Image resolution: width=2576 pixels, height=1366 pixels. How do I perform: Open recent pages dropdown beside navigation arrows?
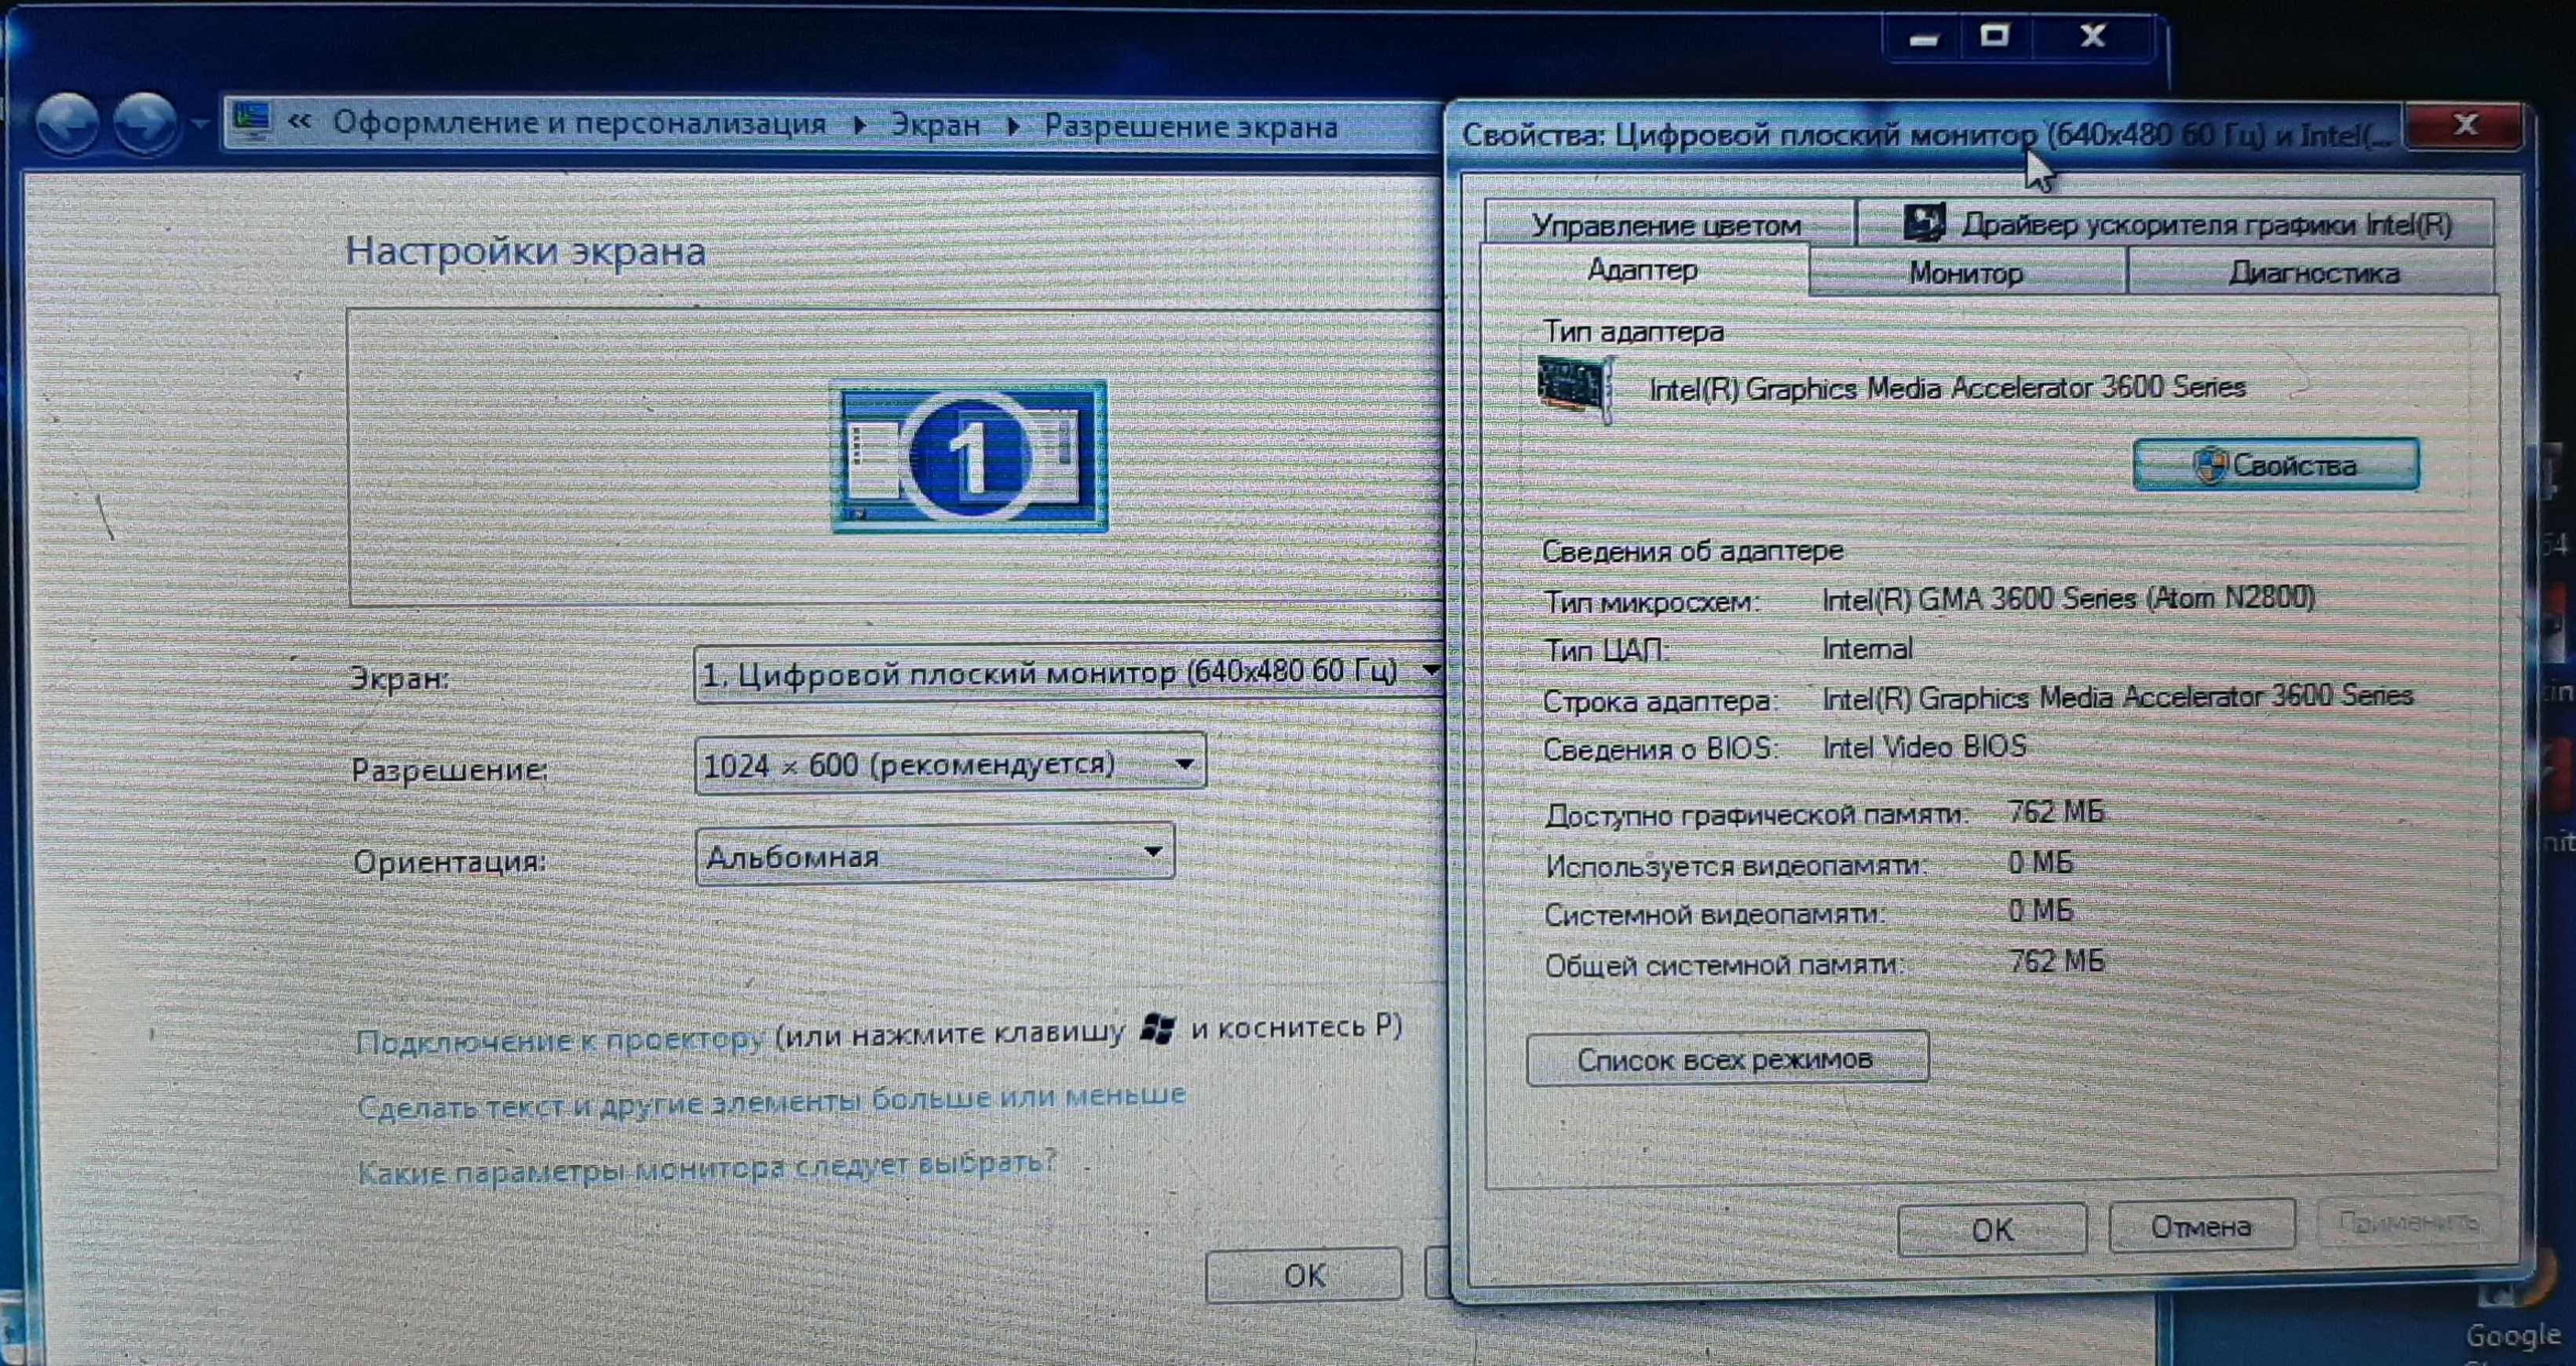(201, 126)
